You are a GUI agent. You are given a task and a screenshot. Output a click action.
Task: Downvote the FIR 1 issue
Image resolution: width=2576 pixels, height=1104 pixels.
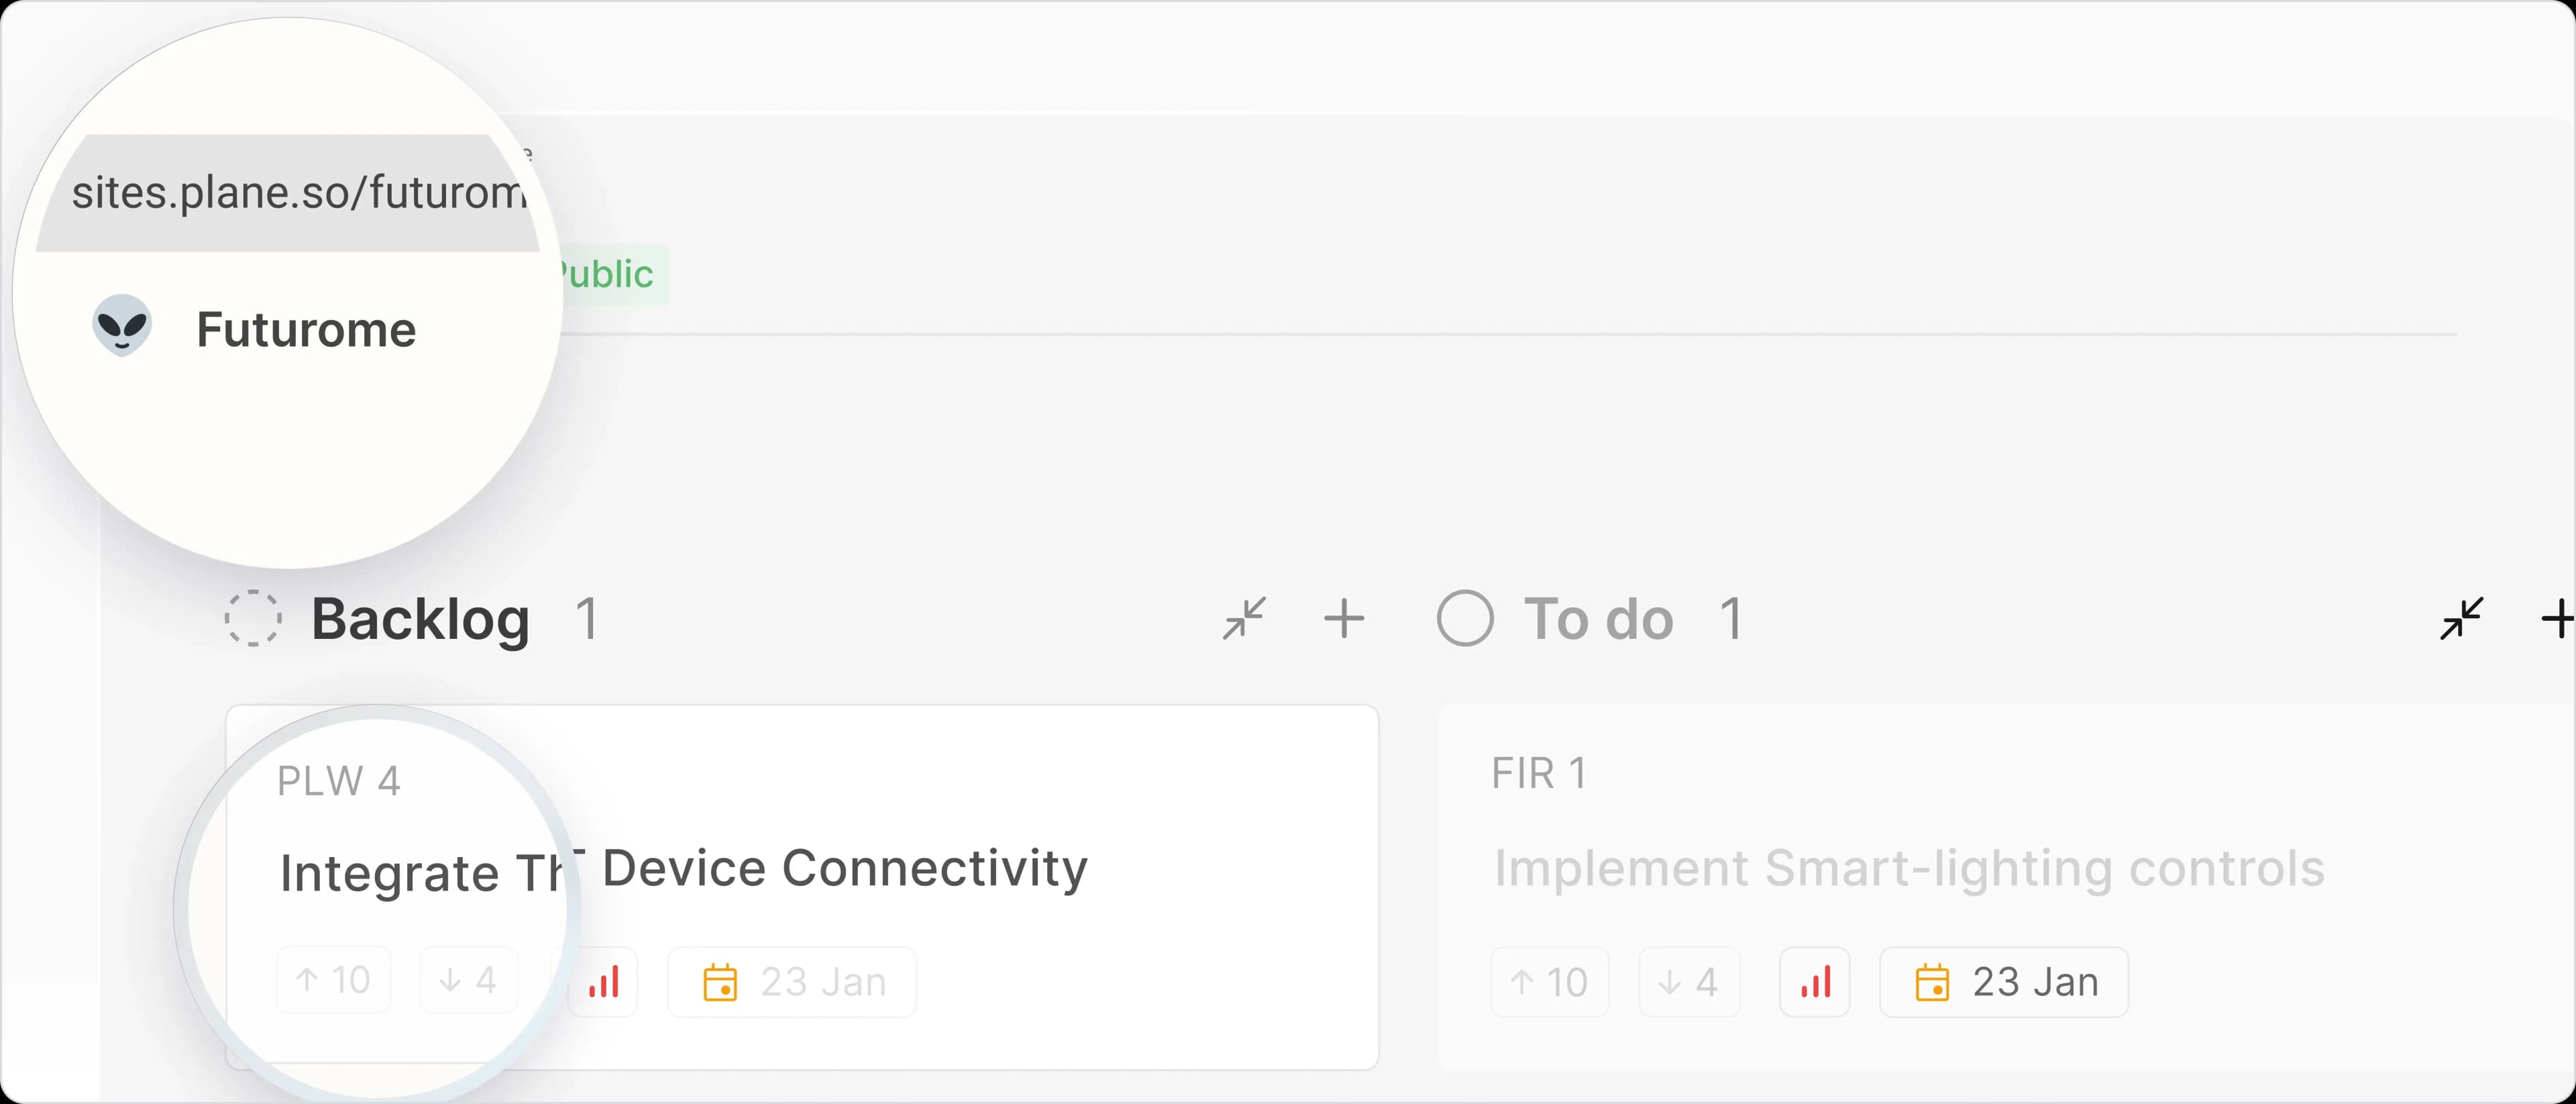click(x=1688, y=982)
